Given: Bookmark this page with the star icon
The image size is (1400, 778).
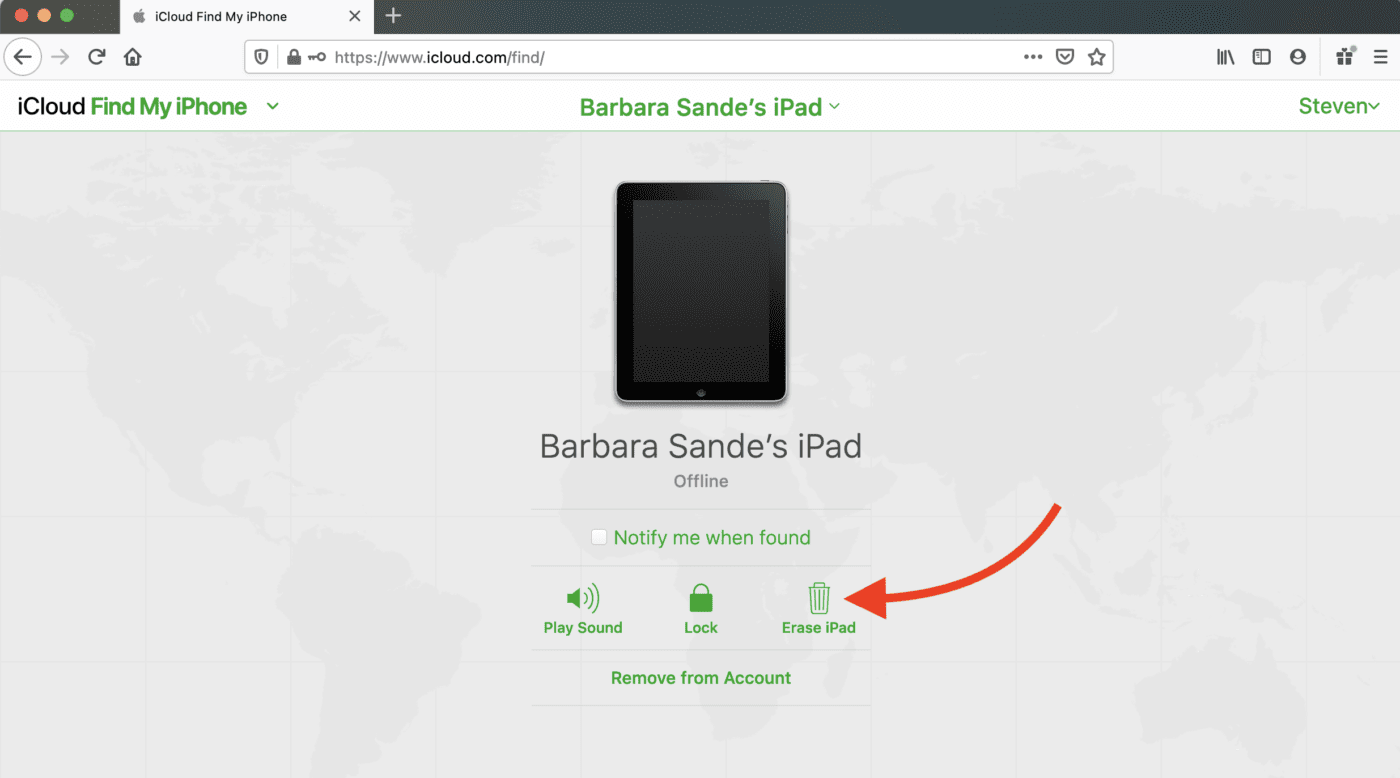Looking at the screenshot, I should (1096, 57).
